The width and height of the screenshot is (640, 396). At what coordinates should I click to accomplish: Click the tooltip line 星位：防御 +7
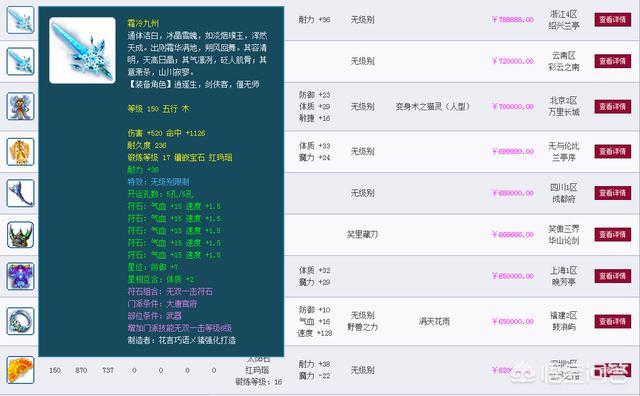tap(153, 267)
